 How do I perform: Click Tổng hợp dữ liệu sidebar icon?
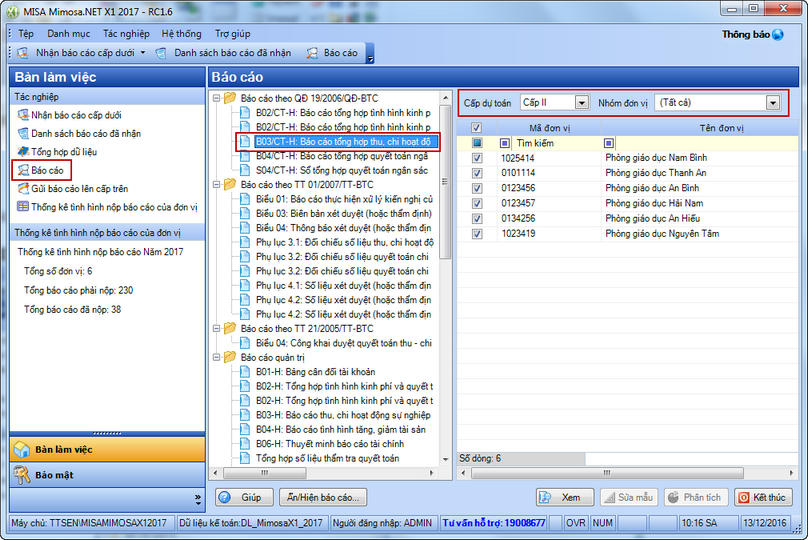23,151
